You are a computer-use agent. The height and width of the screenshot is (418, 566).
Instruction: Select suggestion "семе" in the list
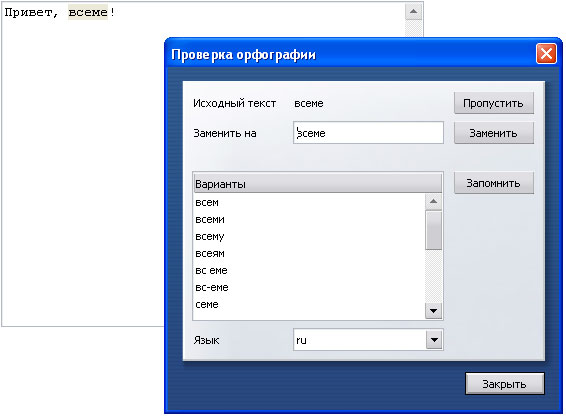pos(309,304)
